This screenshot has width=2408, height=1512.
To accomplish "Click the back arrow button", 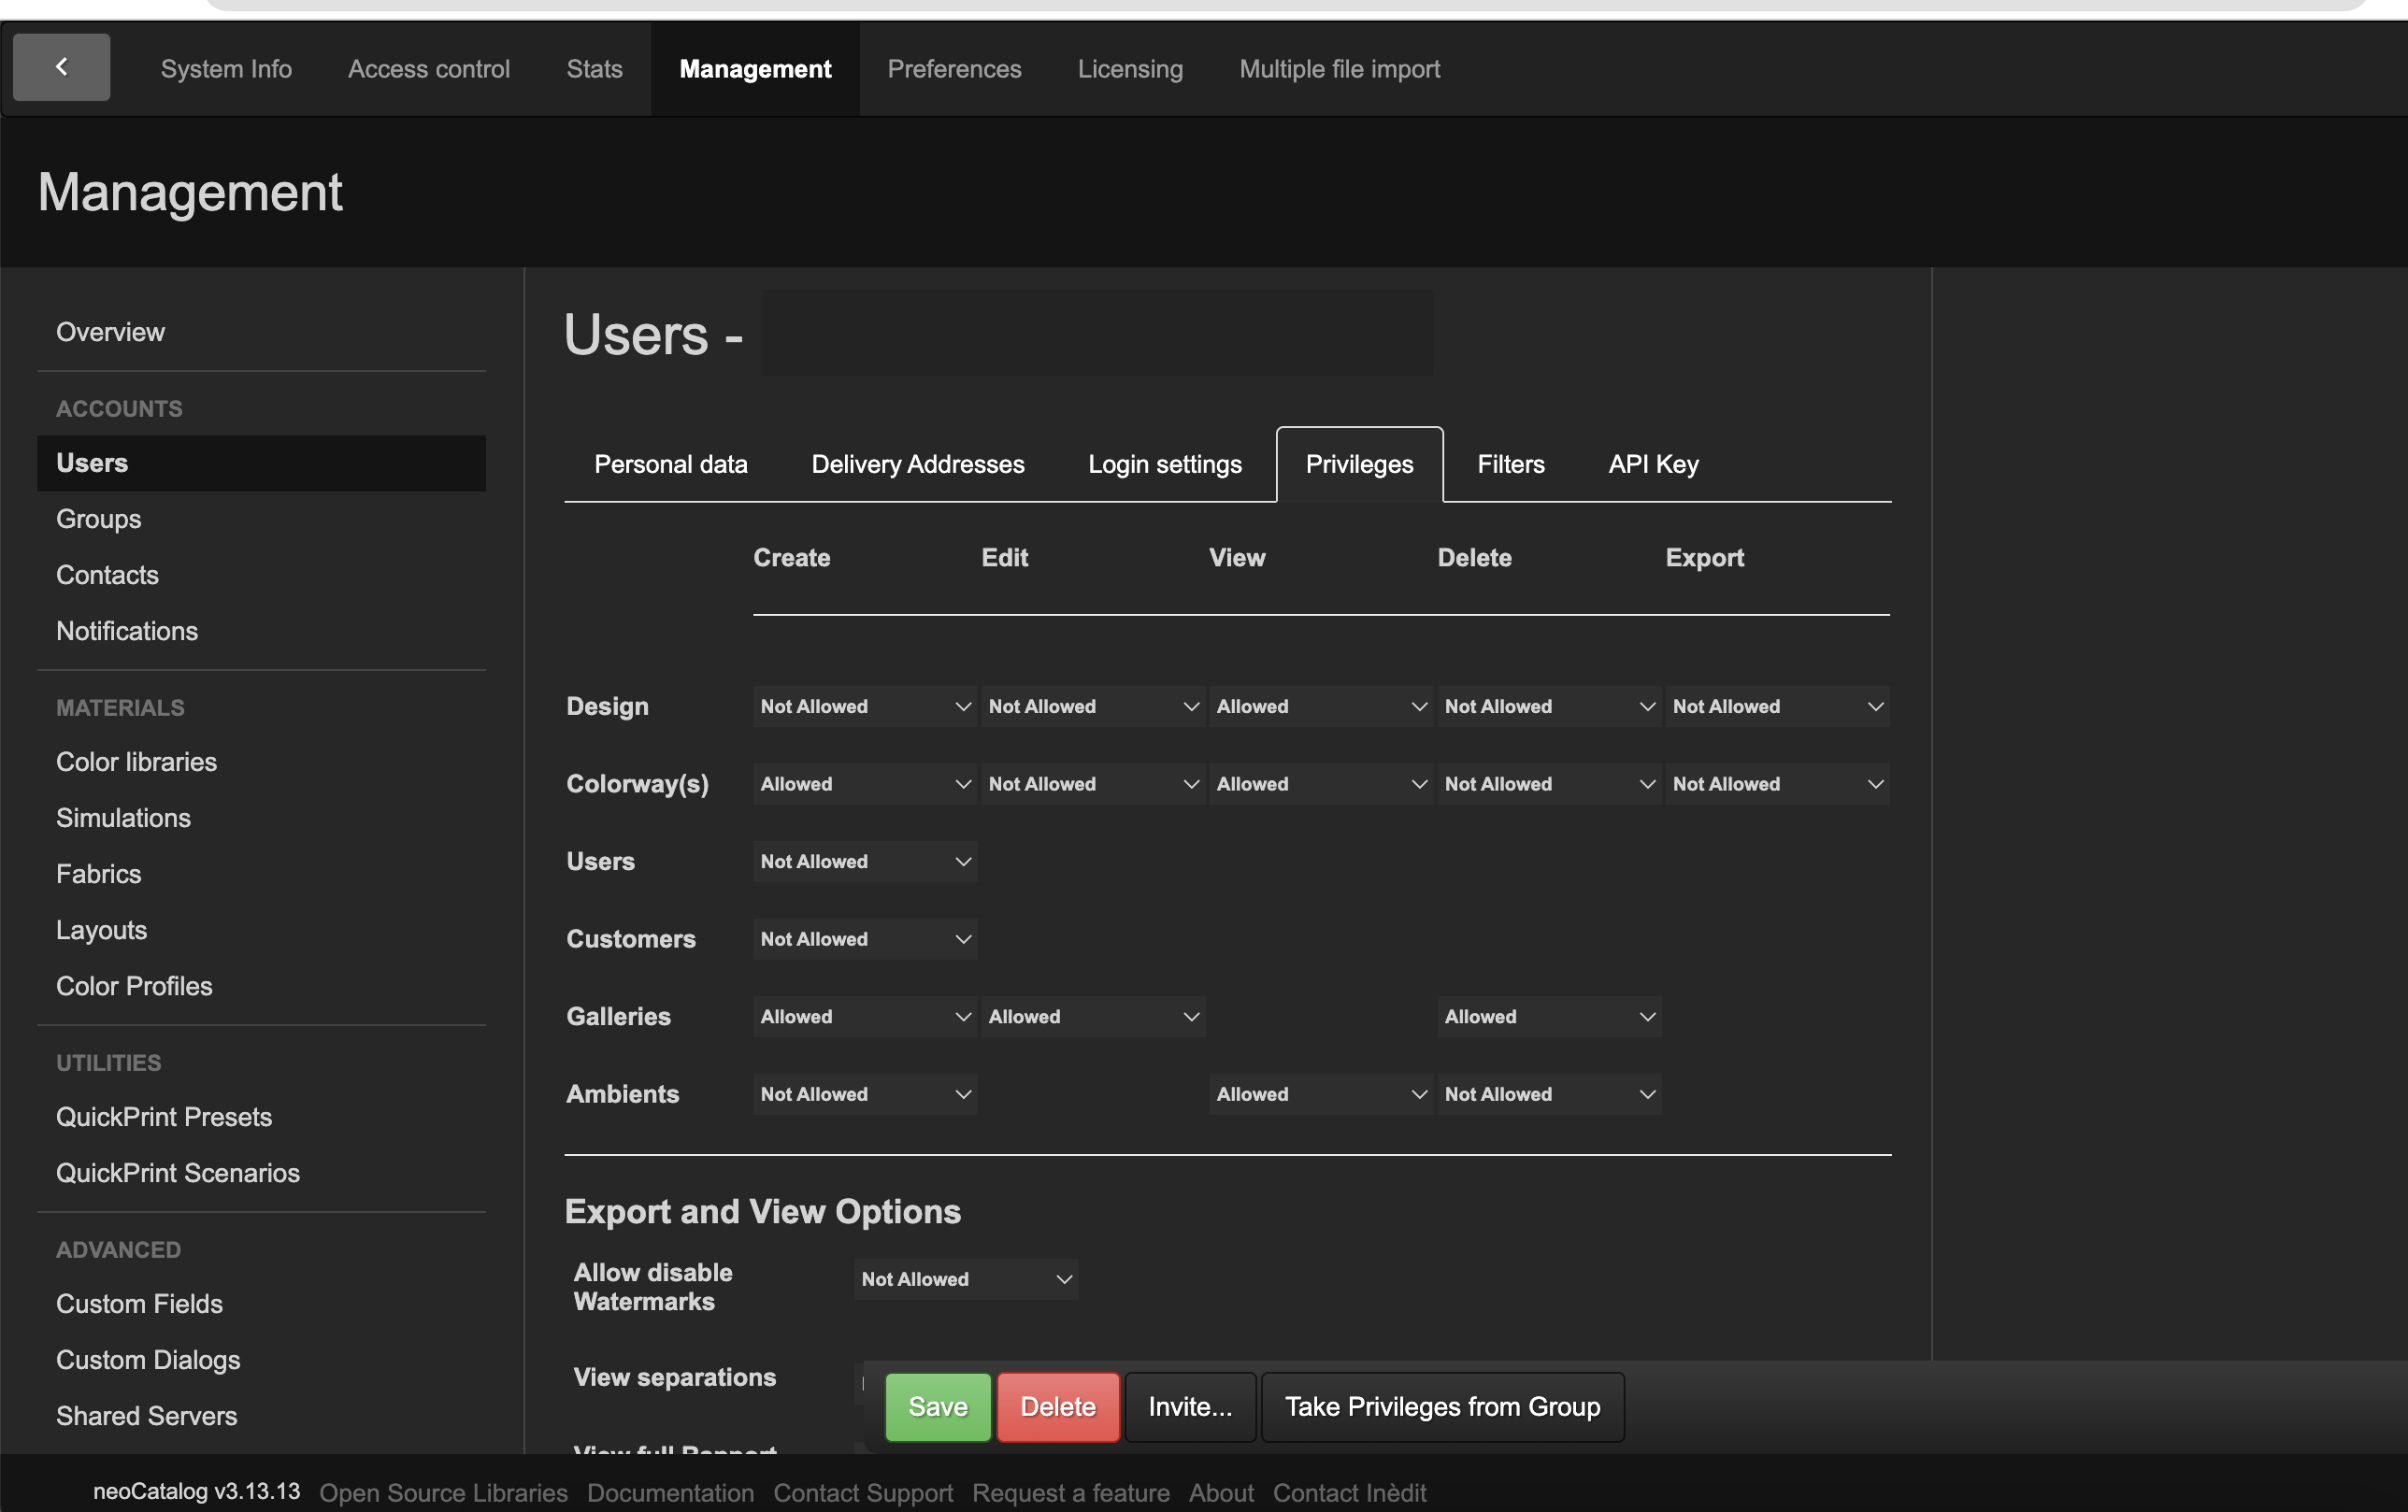I will [x=61, y=67].
